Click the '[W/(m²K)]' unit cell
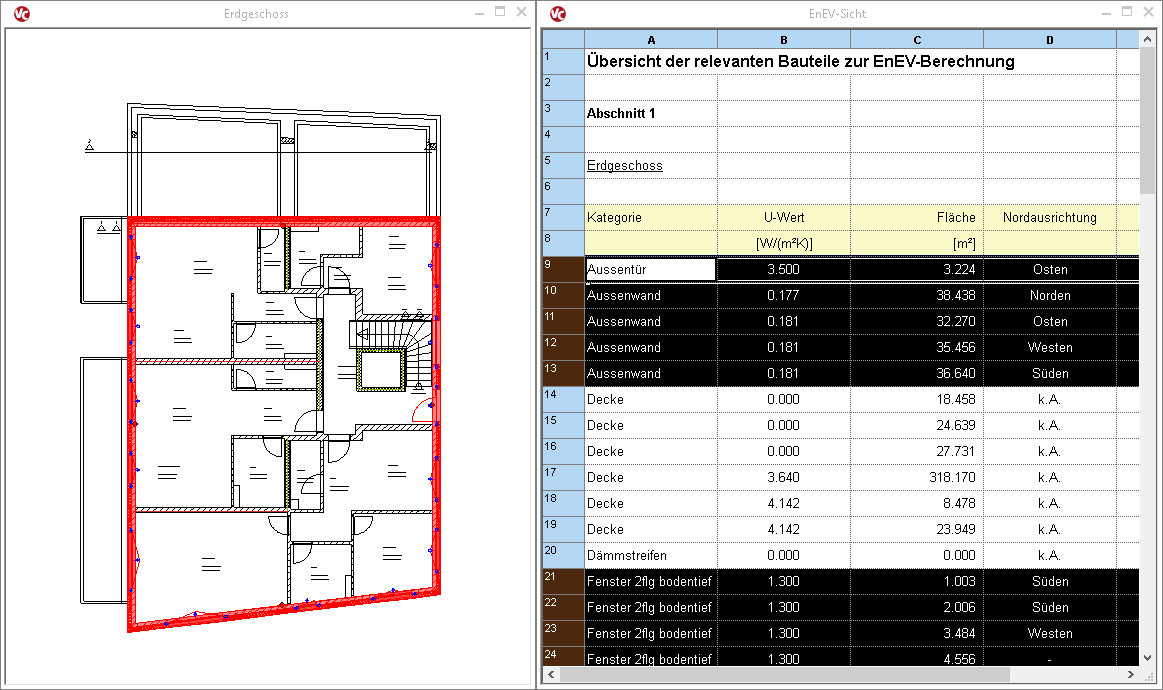 coord(784,243)
